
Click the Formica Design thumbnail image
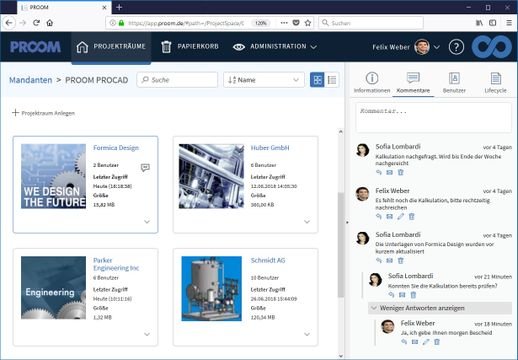[x=53, y=176]
